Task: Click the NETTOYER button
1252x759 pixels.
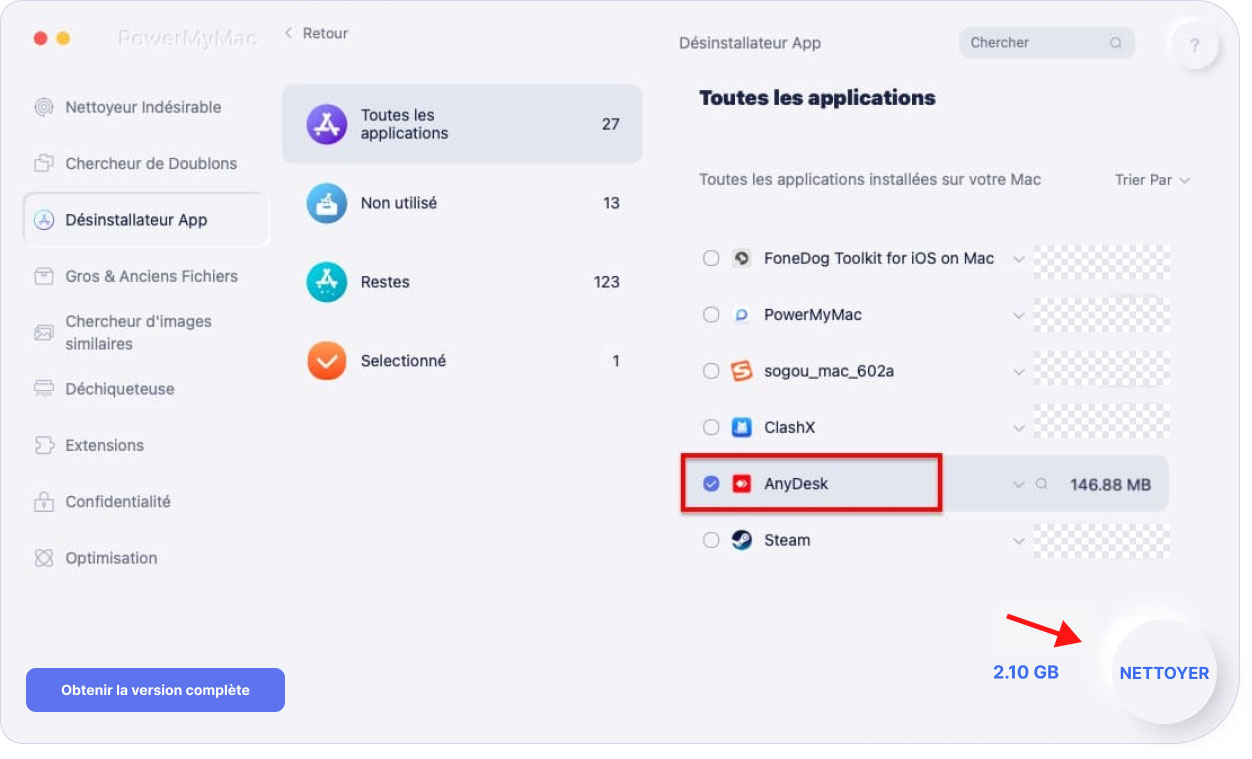Action: tap(1164, 673)
